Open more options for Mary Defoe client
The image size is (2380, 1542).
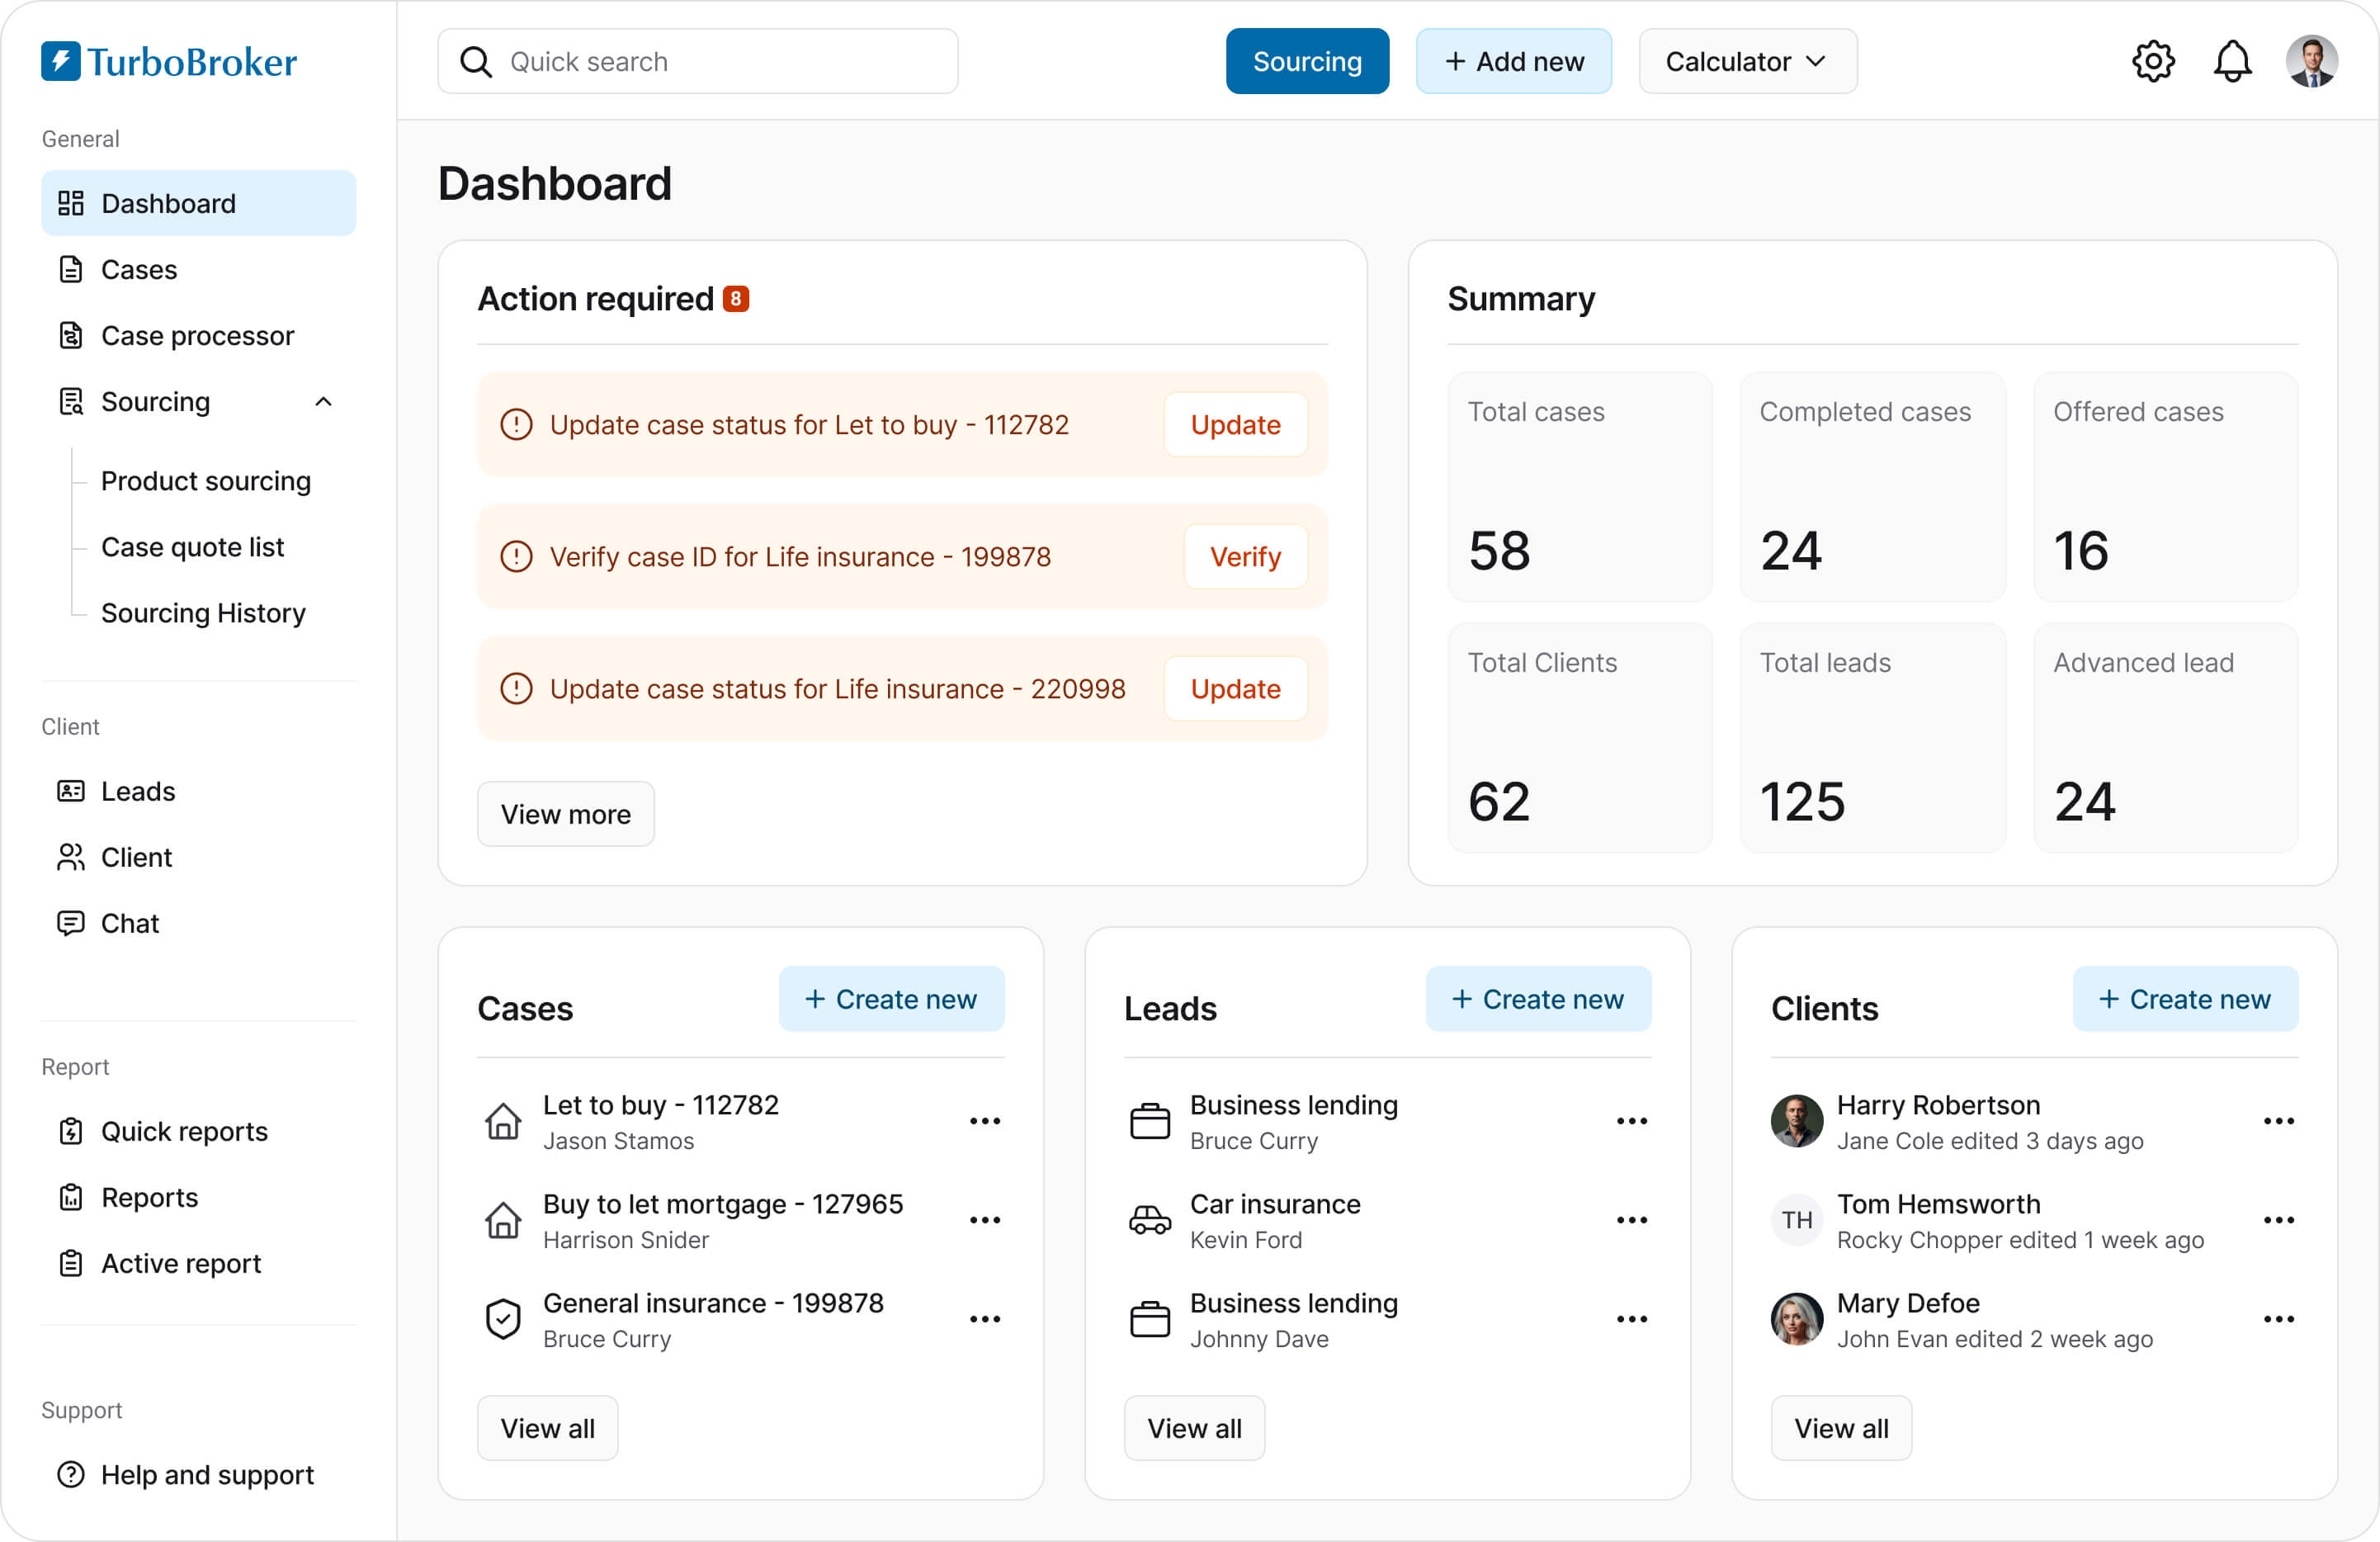pyautogui.click(x=2279, y=1319)
